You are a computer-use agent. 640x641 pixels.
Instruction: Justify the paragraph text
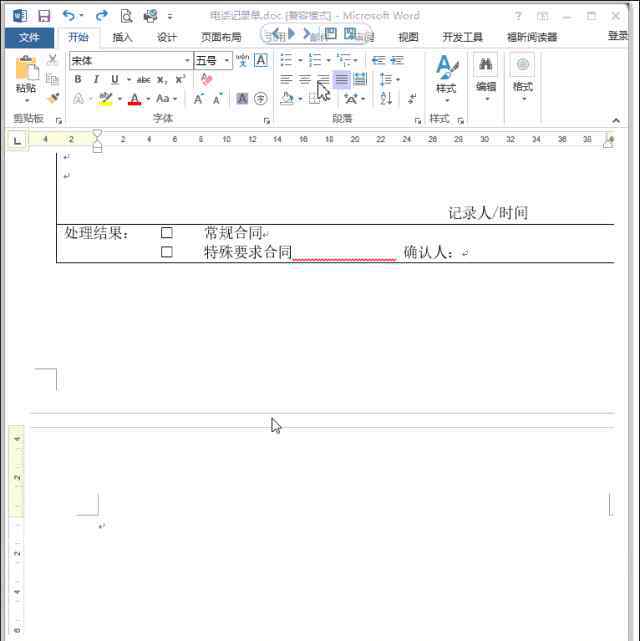tap(342, 79)
